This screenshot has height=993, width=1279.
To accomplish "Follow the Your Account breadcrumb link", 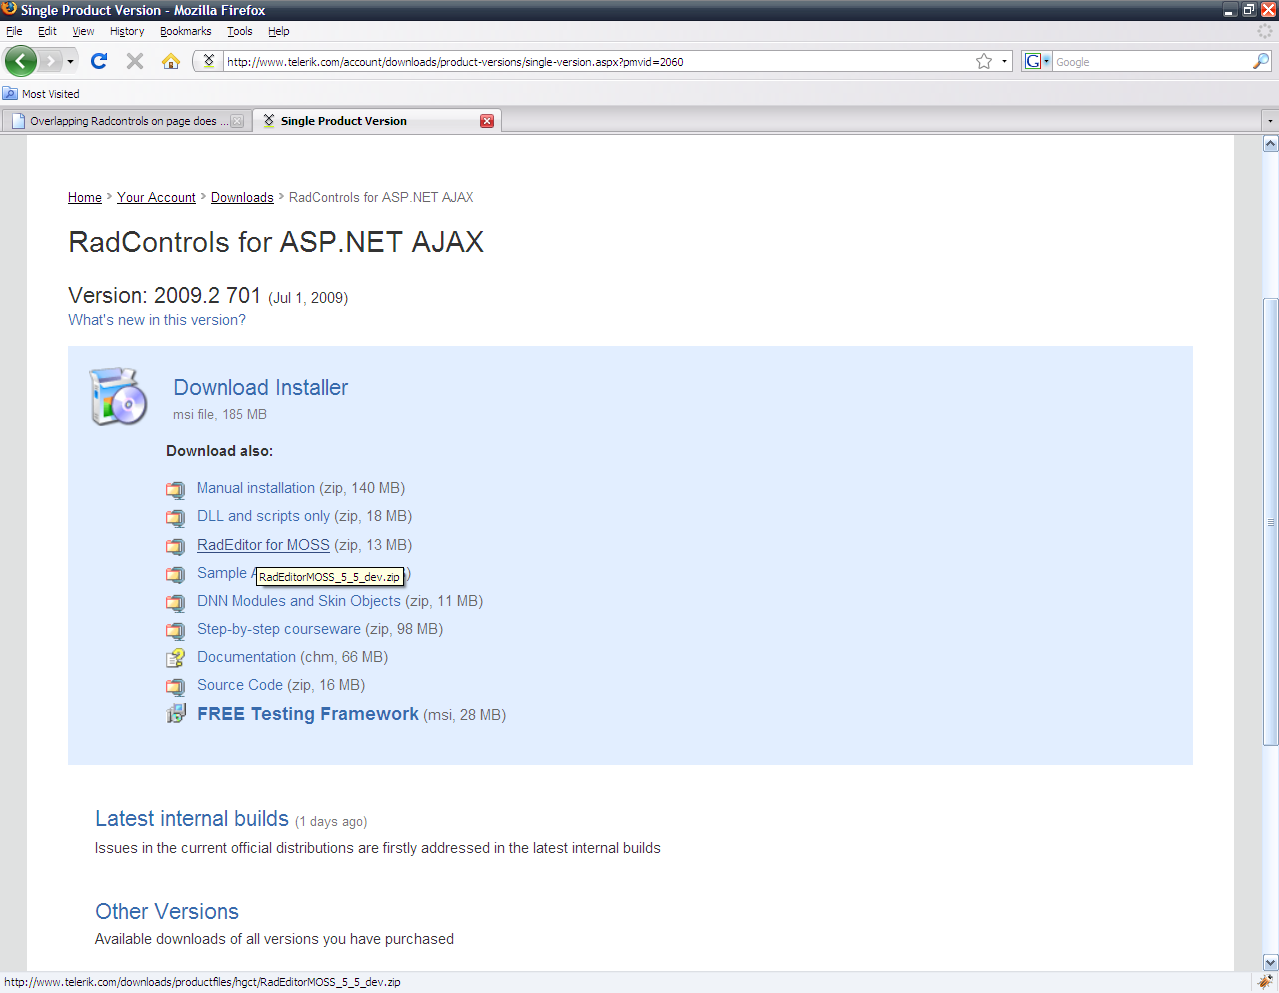I will (x=156, y=197).
